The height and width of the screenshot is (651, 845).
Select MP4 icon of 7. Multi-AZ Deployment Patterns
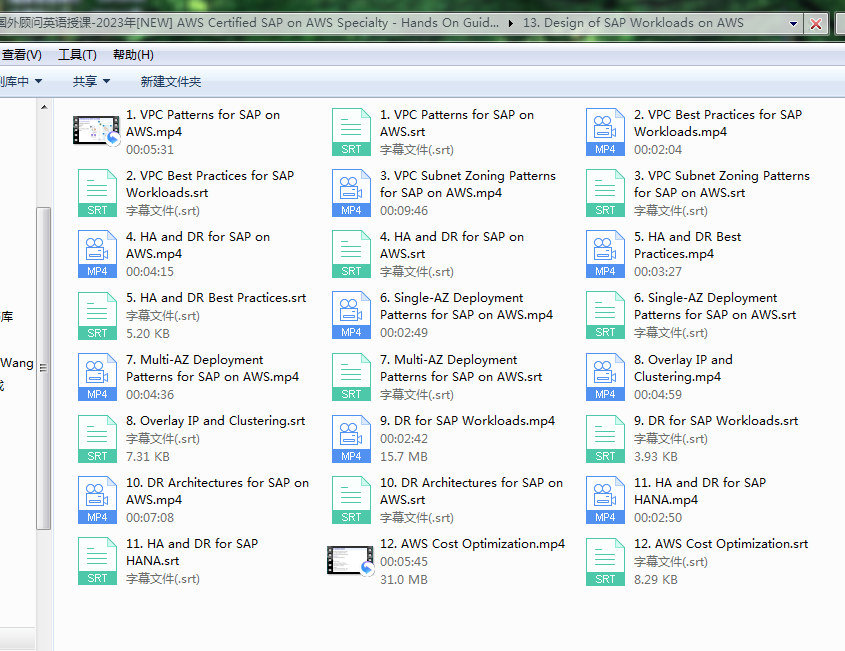coord(97,377)
